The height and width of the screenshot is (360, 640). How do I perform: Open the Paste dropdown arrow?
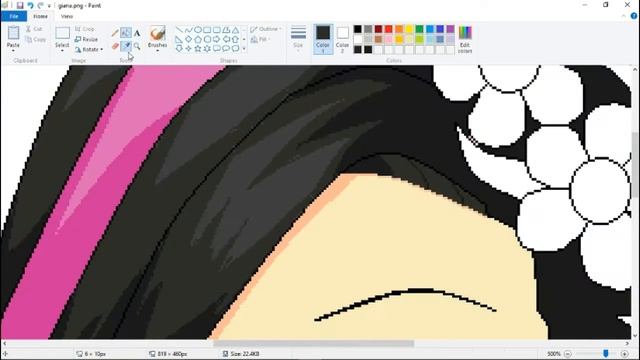tap(13, 51)
